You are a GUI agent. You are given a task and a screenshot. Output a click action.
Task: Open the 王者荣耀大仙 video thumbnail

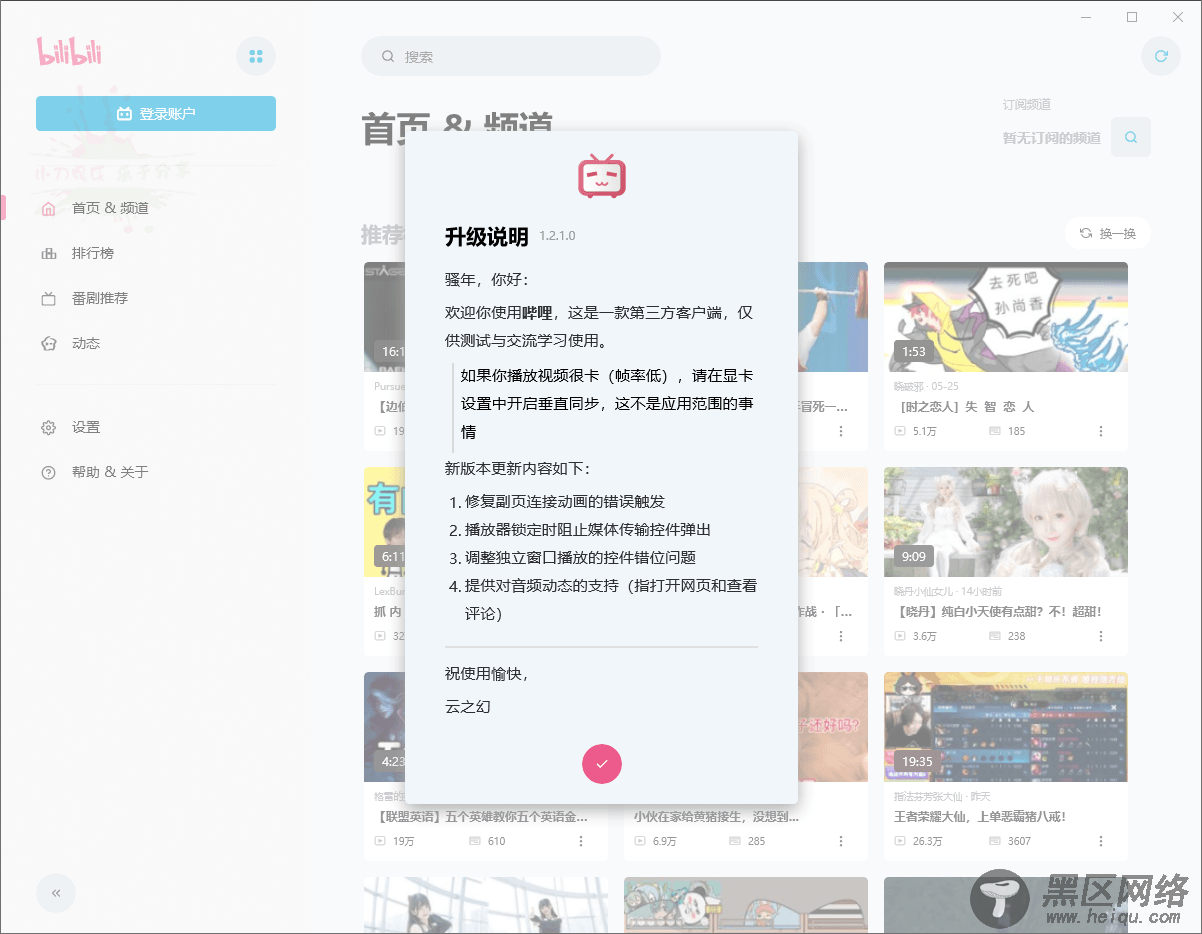[x=1006, y=727]
